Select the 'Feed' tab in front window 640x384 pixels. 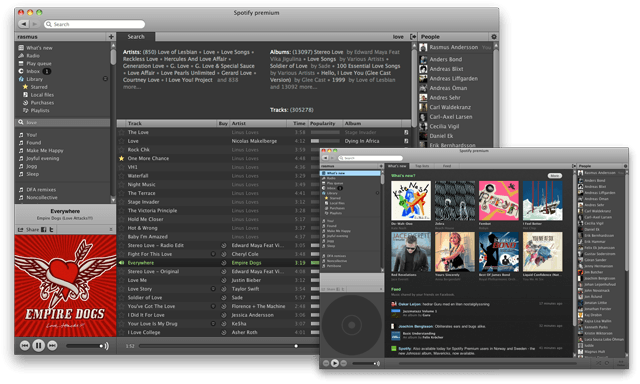click(447, 166)
